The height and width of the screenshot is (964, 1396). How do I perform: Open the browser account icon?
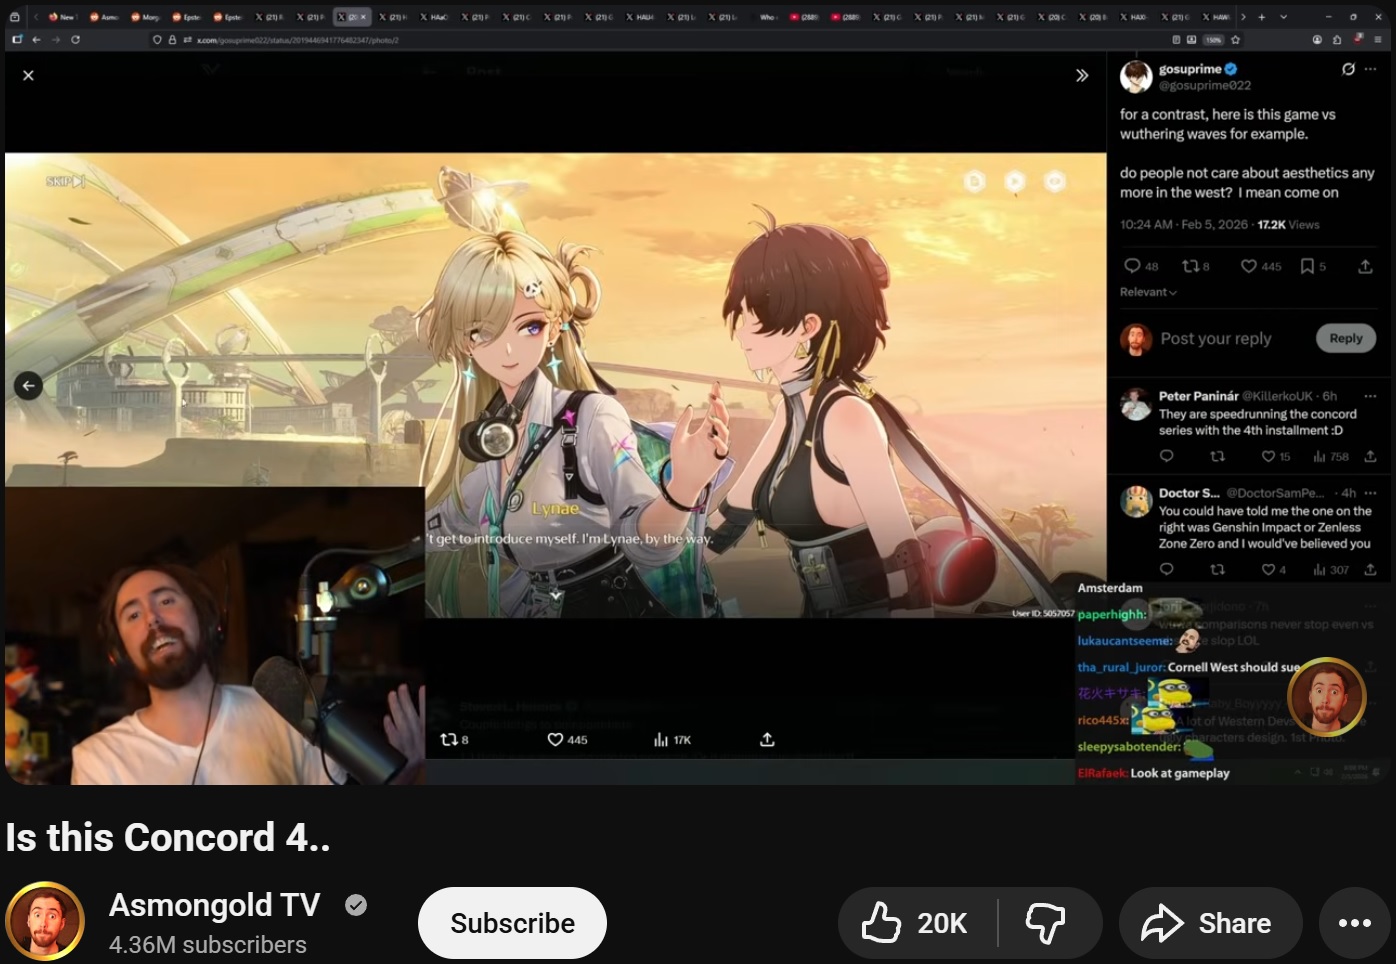1317,40
